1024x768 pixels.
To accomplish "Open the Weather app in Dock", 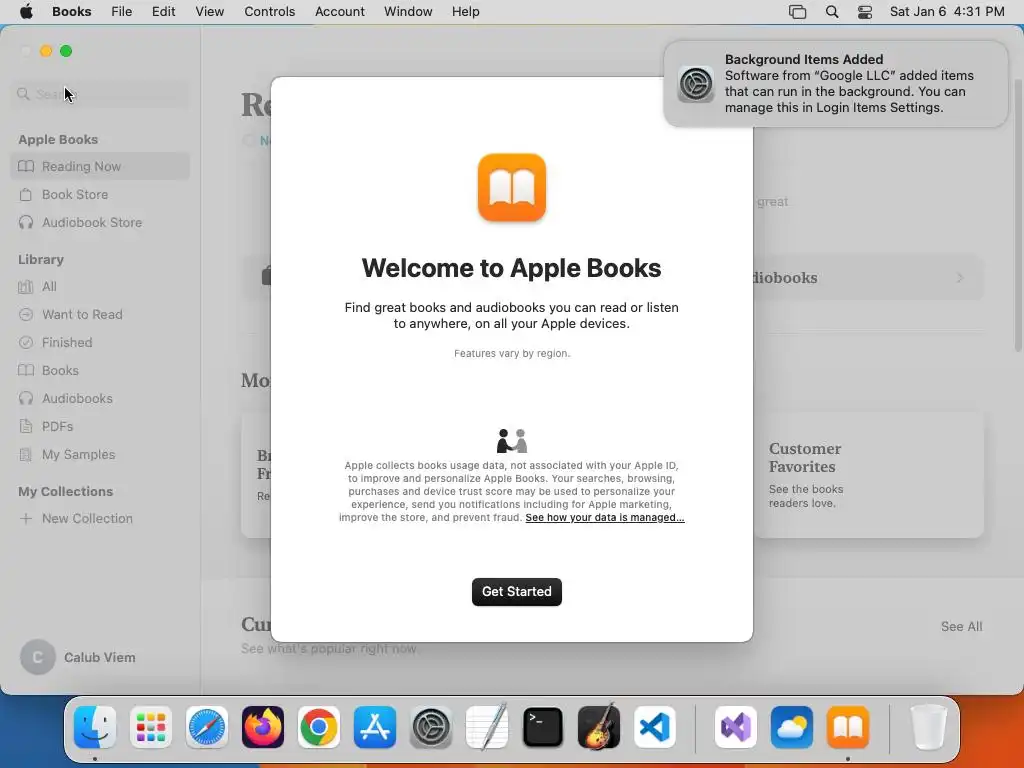I will click(792, 728).
